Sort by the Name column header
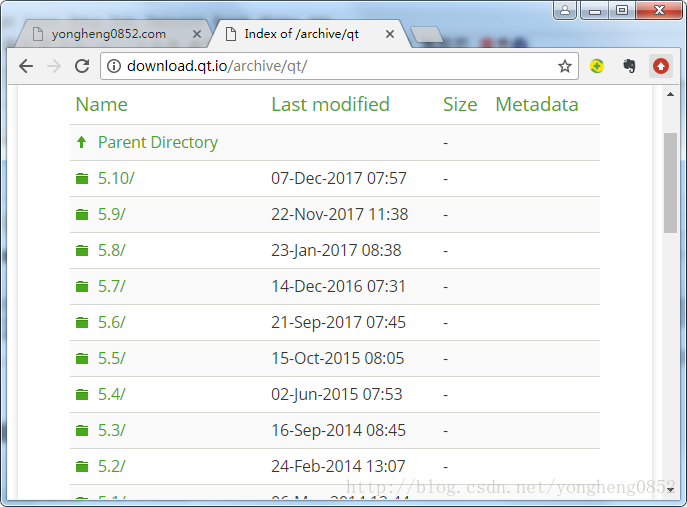The image size is (687, 507). (102, 104)
